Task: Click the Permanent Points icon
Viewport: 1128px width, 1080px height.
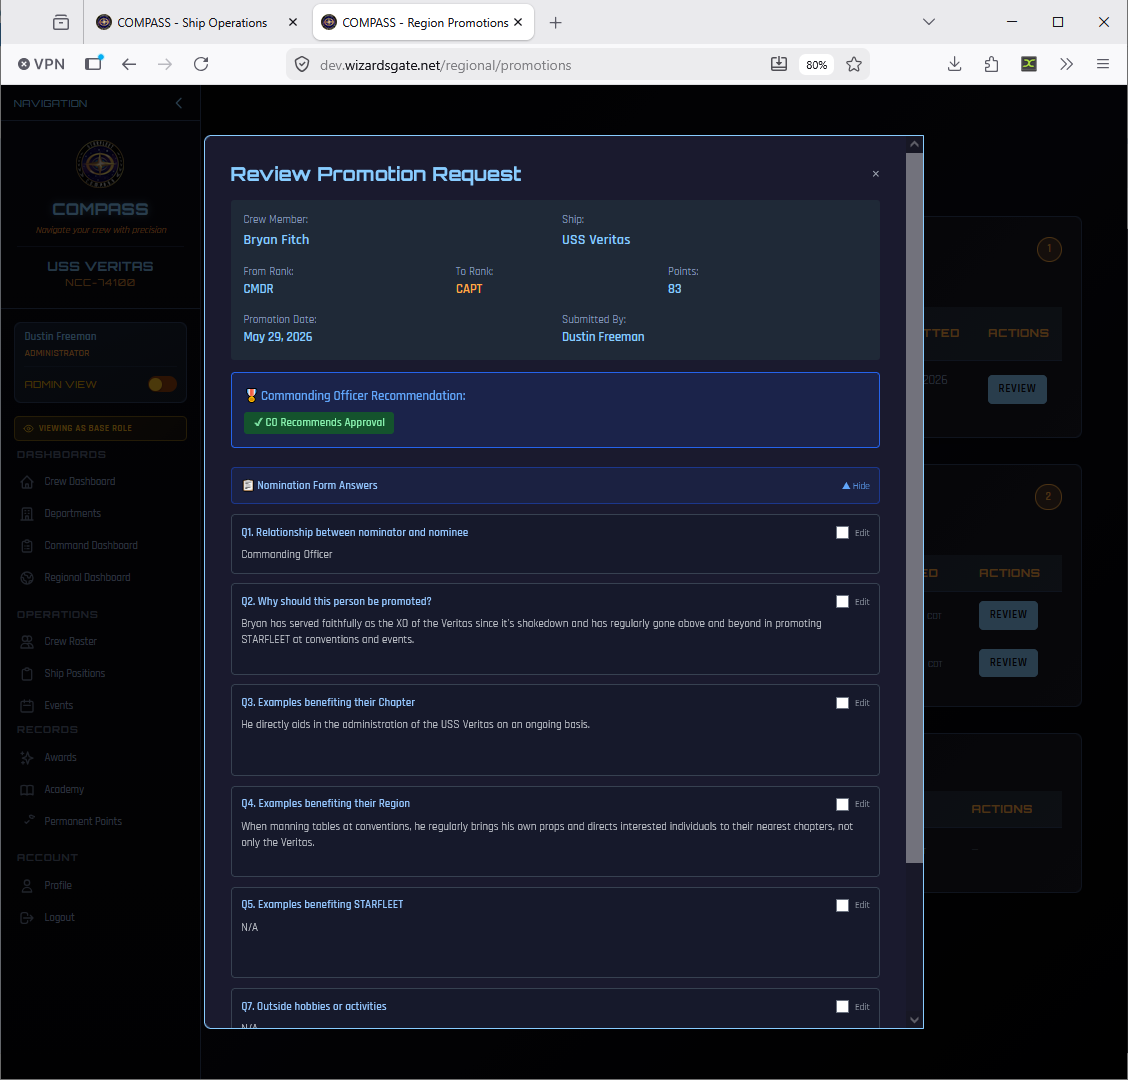Action: 29,820
